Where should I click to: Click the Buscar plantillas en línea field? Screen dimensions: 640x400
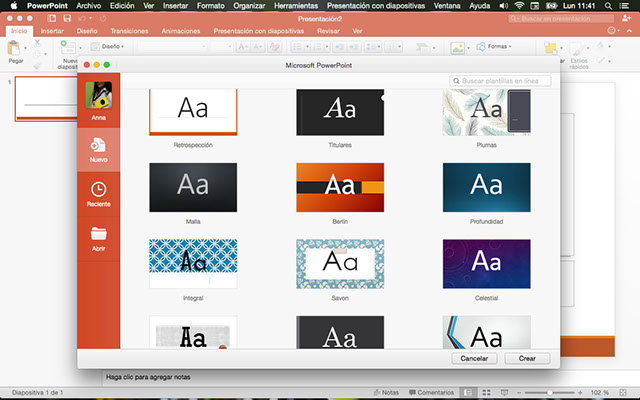[x=500, y=80]
